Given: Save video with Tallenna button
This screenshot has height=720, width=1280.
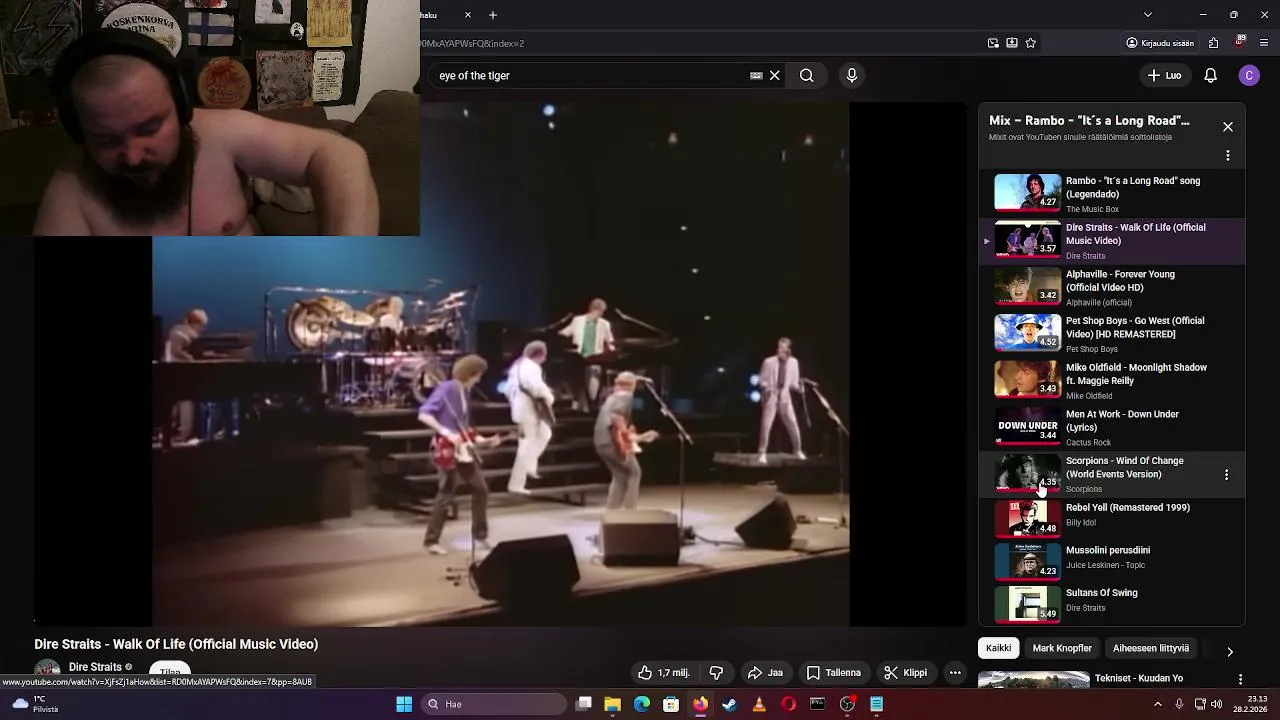Looking at the screenshot, I should click(x=834, y=673).
